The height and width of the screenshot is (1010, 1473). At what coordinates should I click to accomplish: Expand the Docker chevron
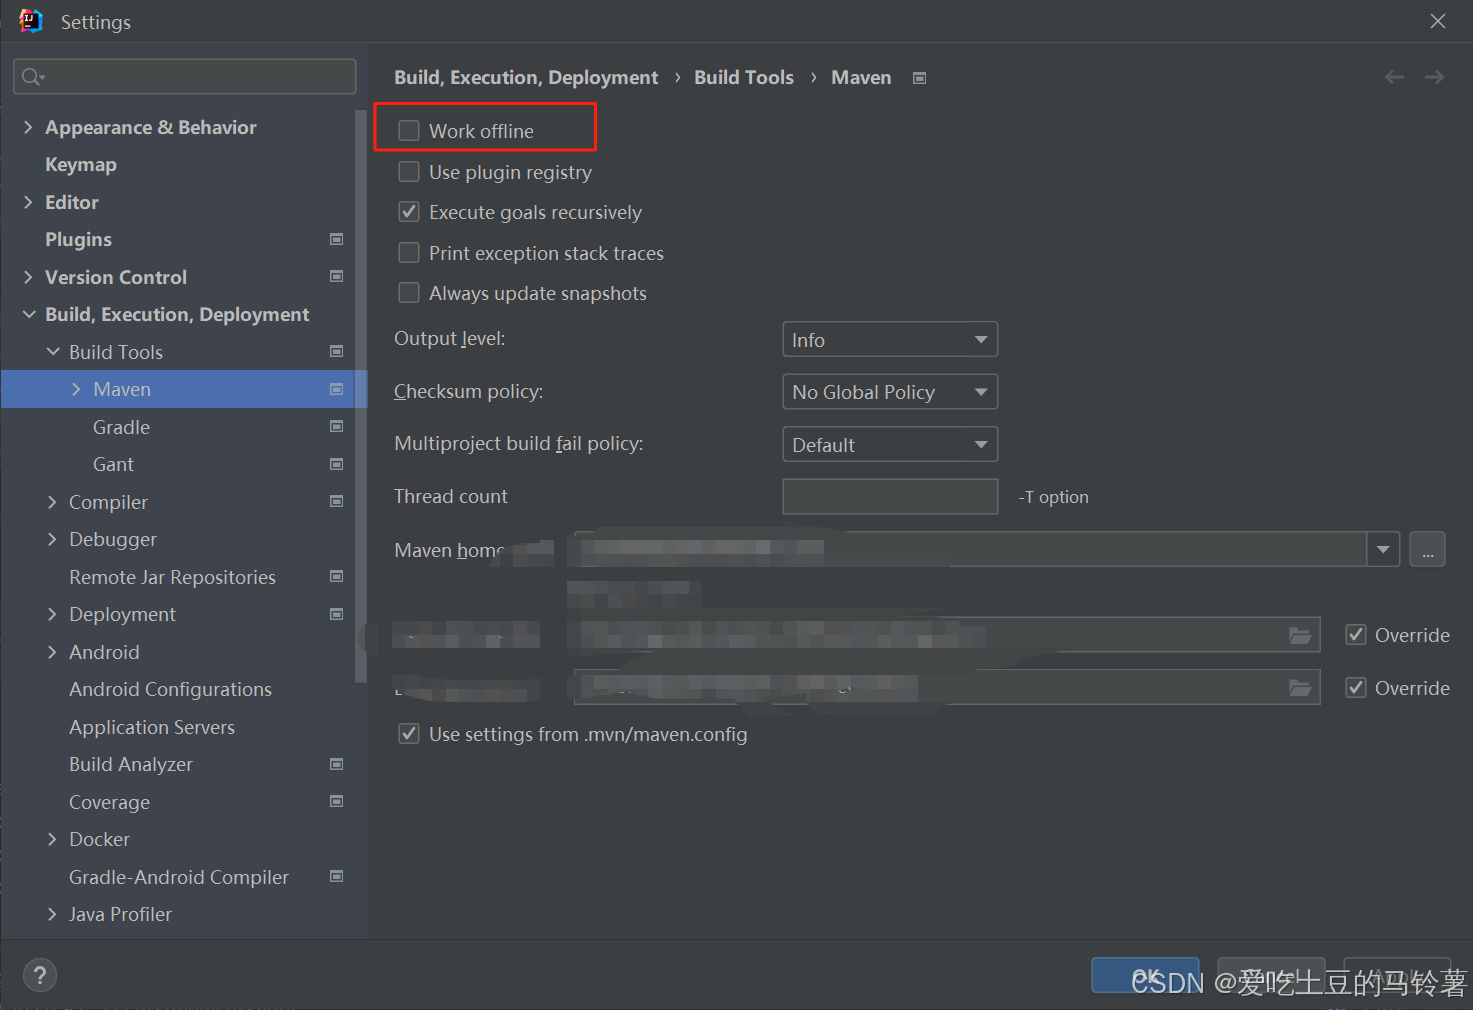[52, 839]
